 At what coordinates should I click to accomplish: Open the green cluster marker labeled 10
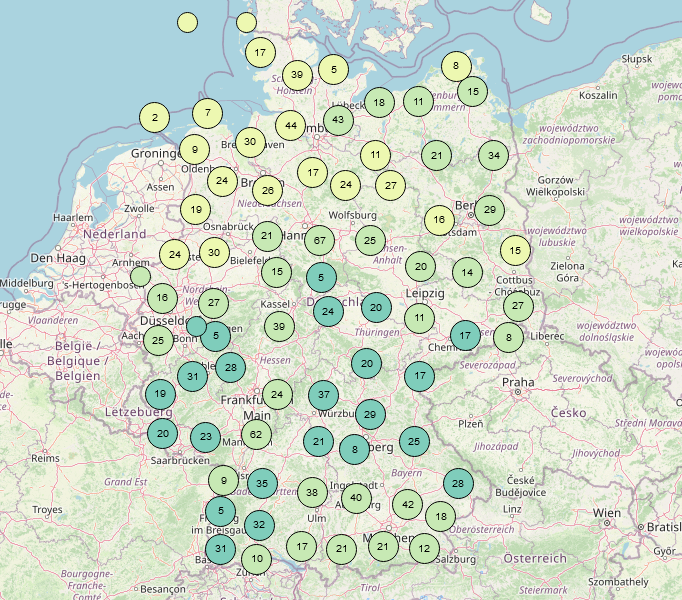257,559
